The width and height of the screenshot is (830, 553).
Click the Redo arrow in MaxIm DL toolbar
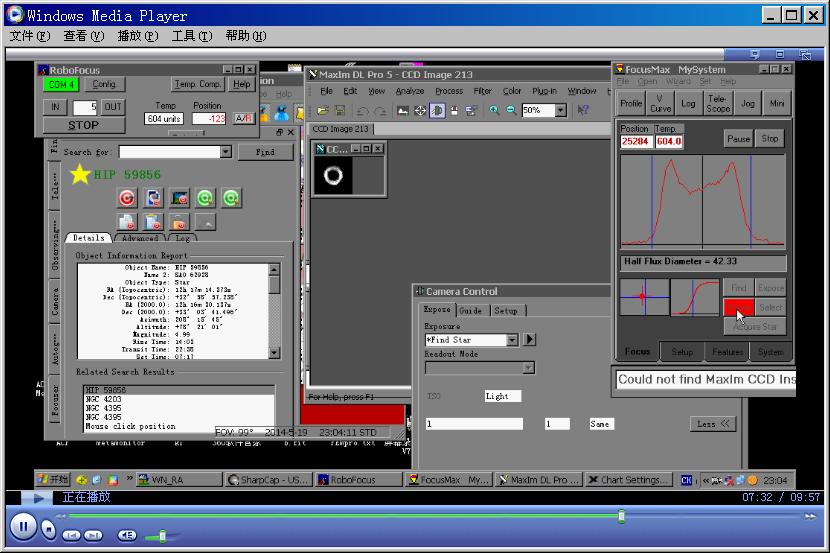coord(380,111)
